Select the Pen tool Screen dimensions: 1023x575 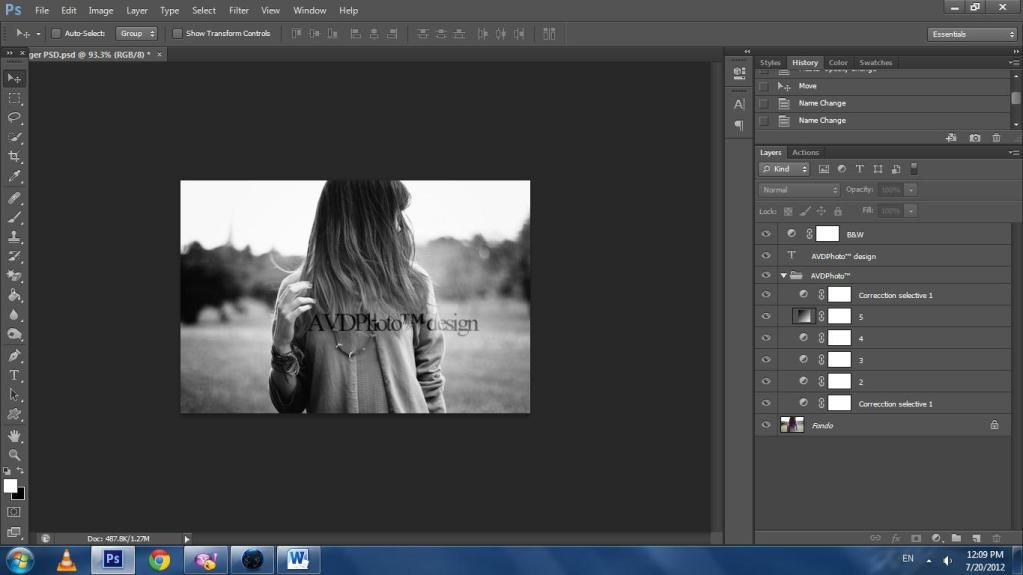[x=14, y=356]
